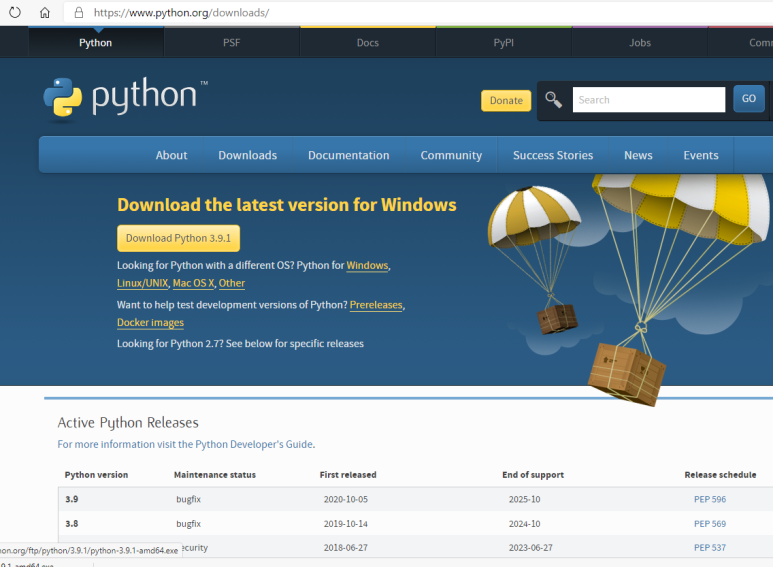This screenshot has width=773, height=567.
Task: Open the PEP 569 release schedule link
Action: click(710, 524)
